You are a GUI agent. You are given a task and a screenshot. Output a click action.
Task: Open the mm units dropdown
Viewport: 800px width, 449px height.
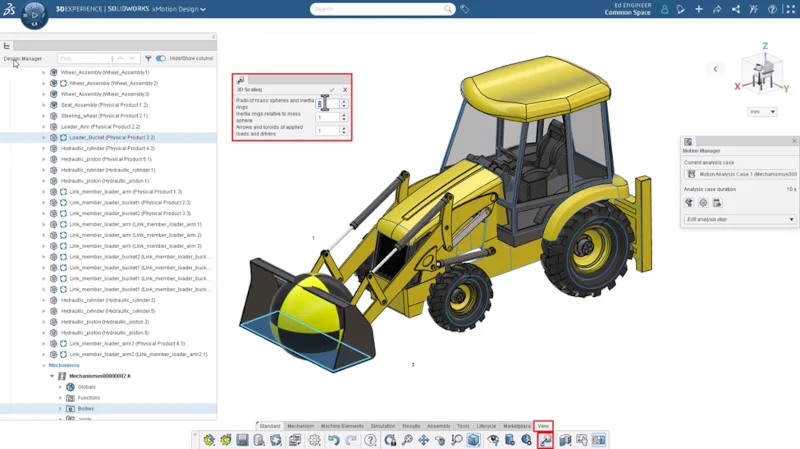(762, 112)
